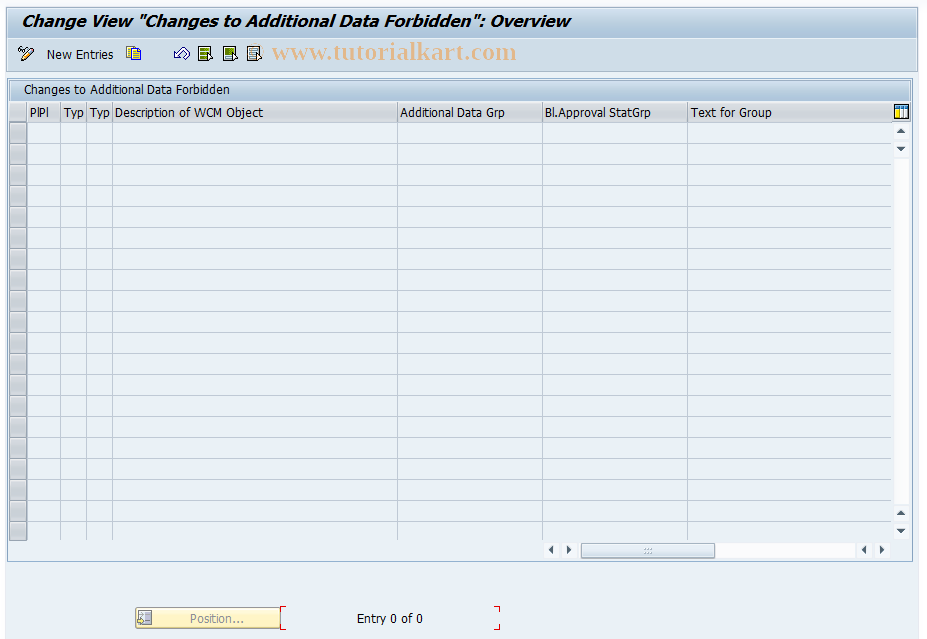The width and height of the screenshot is (927, 639).
Task: Click right scroll arrow before horizontal scrollbar
Action: point(569,550)
